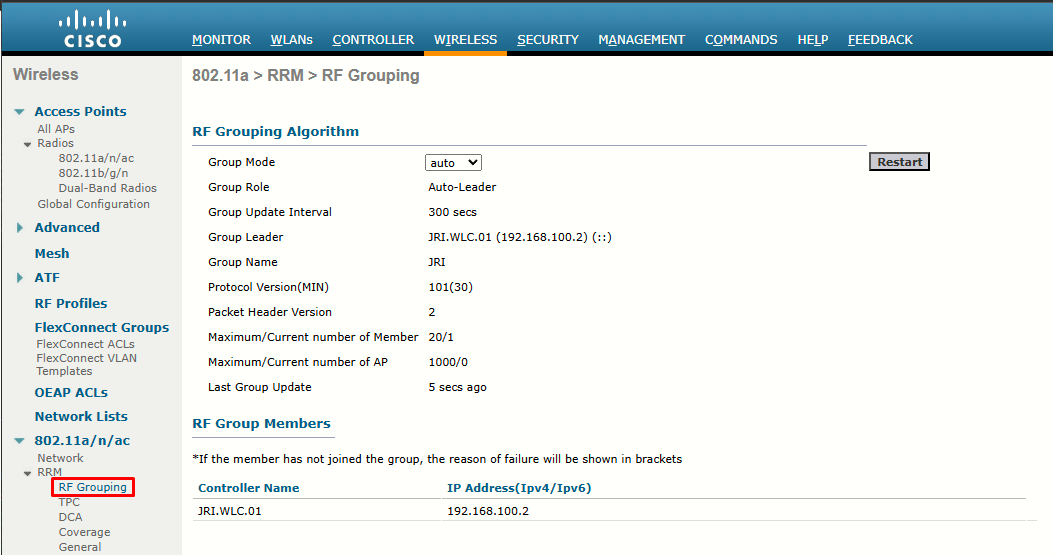Open Dual-Band Radios link
This screenshot has height=555, width=1053.
[107, 188]
